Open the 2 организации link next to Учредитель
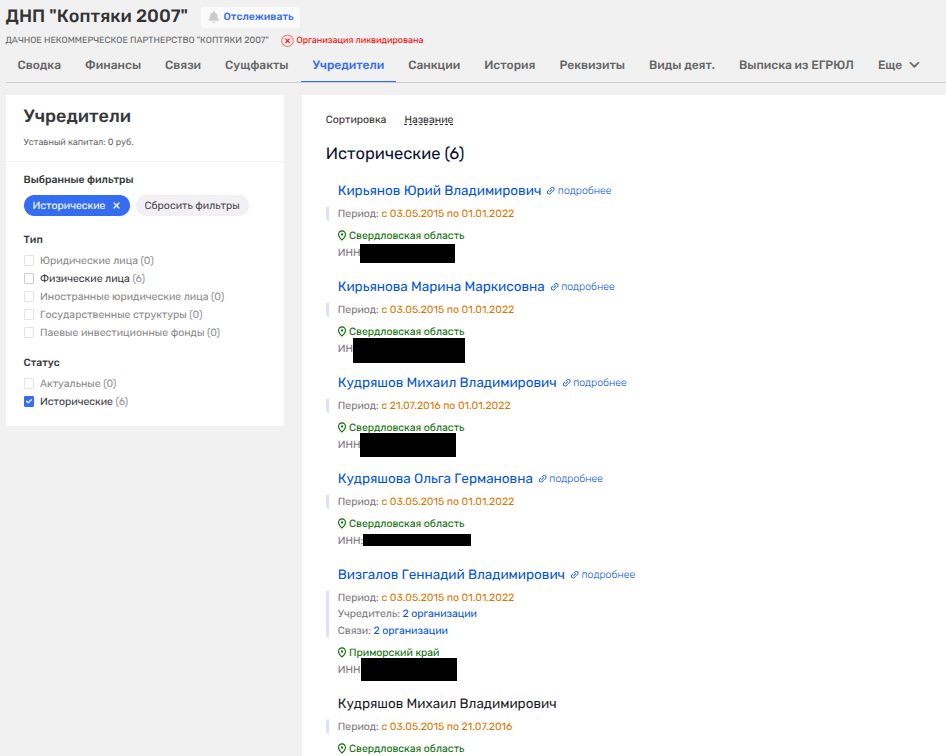The height and width of the screenshot is (756, 946). [x=439, y=614]
